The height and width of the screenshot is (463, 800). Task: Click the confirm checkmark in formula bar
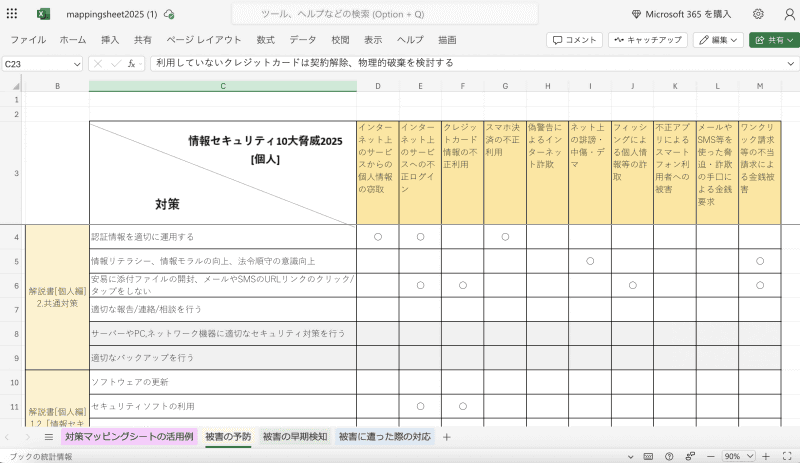click(x=116, y=64)
